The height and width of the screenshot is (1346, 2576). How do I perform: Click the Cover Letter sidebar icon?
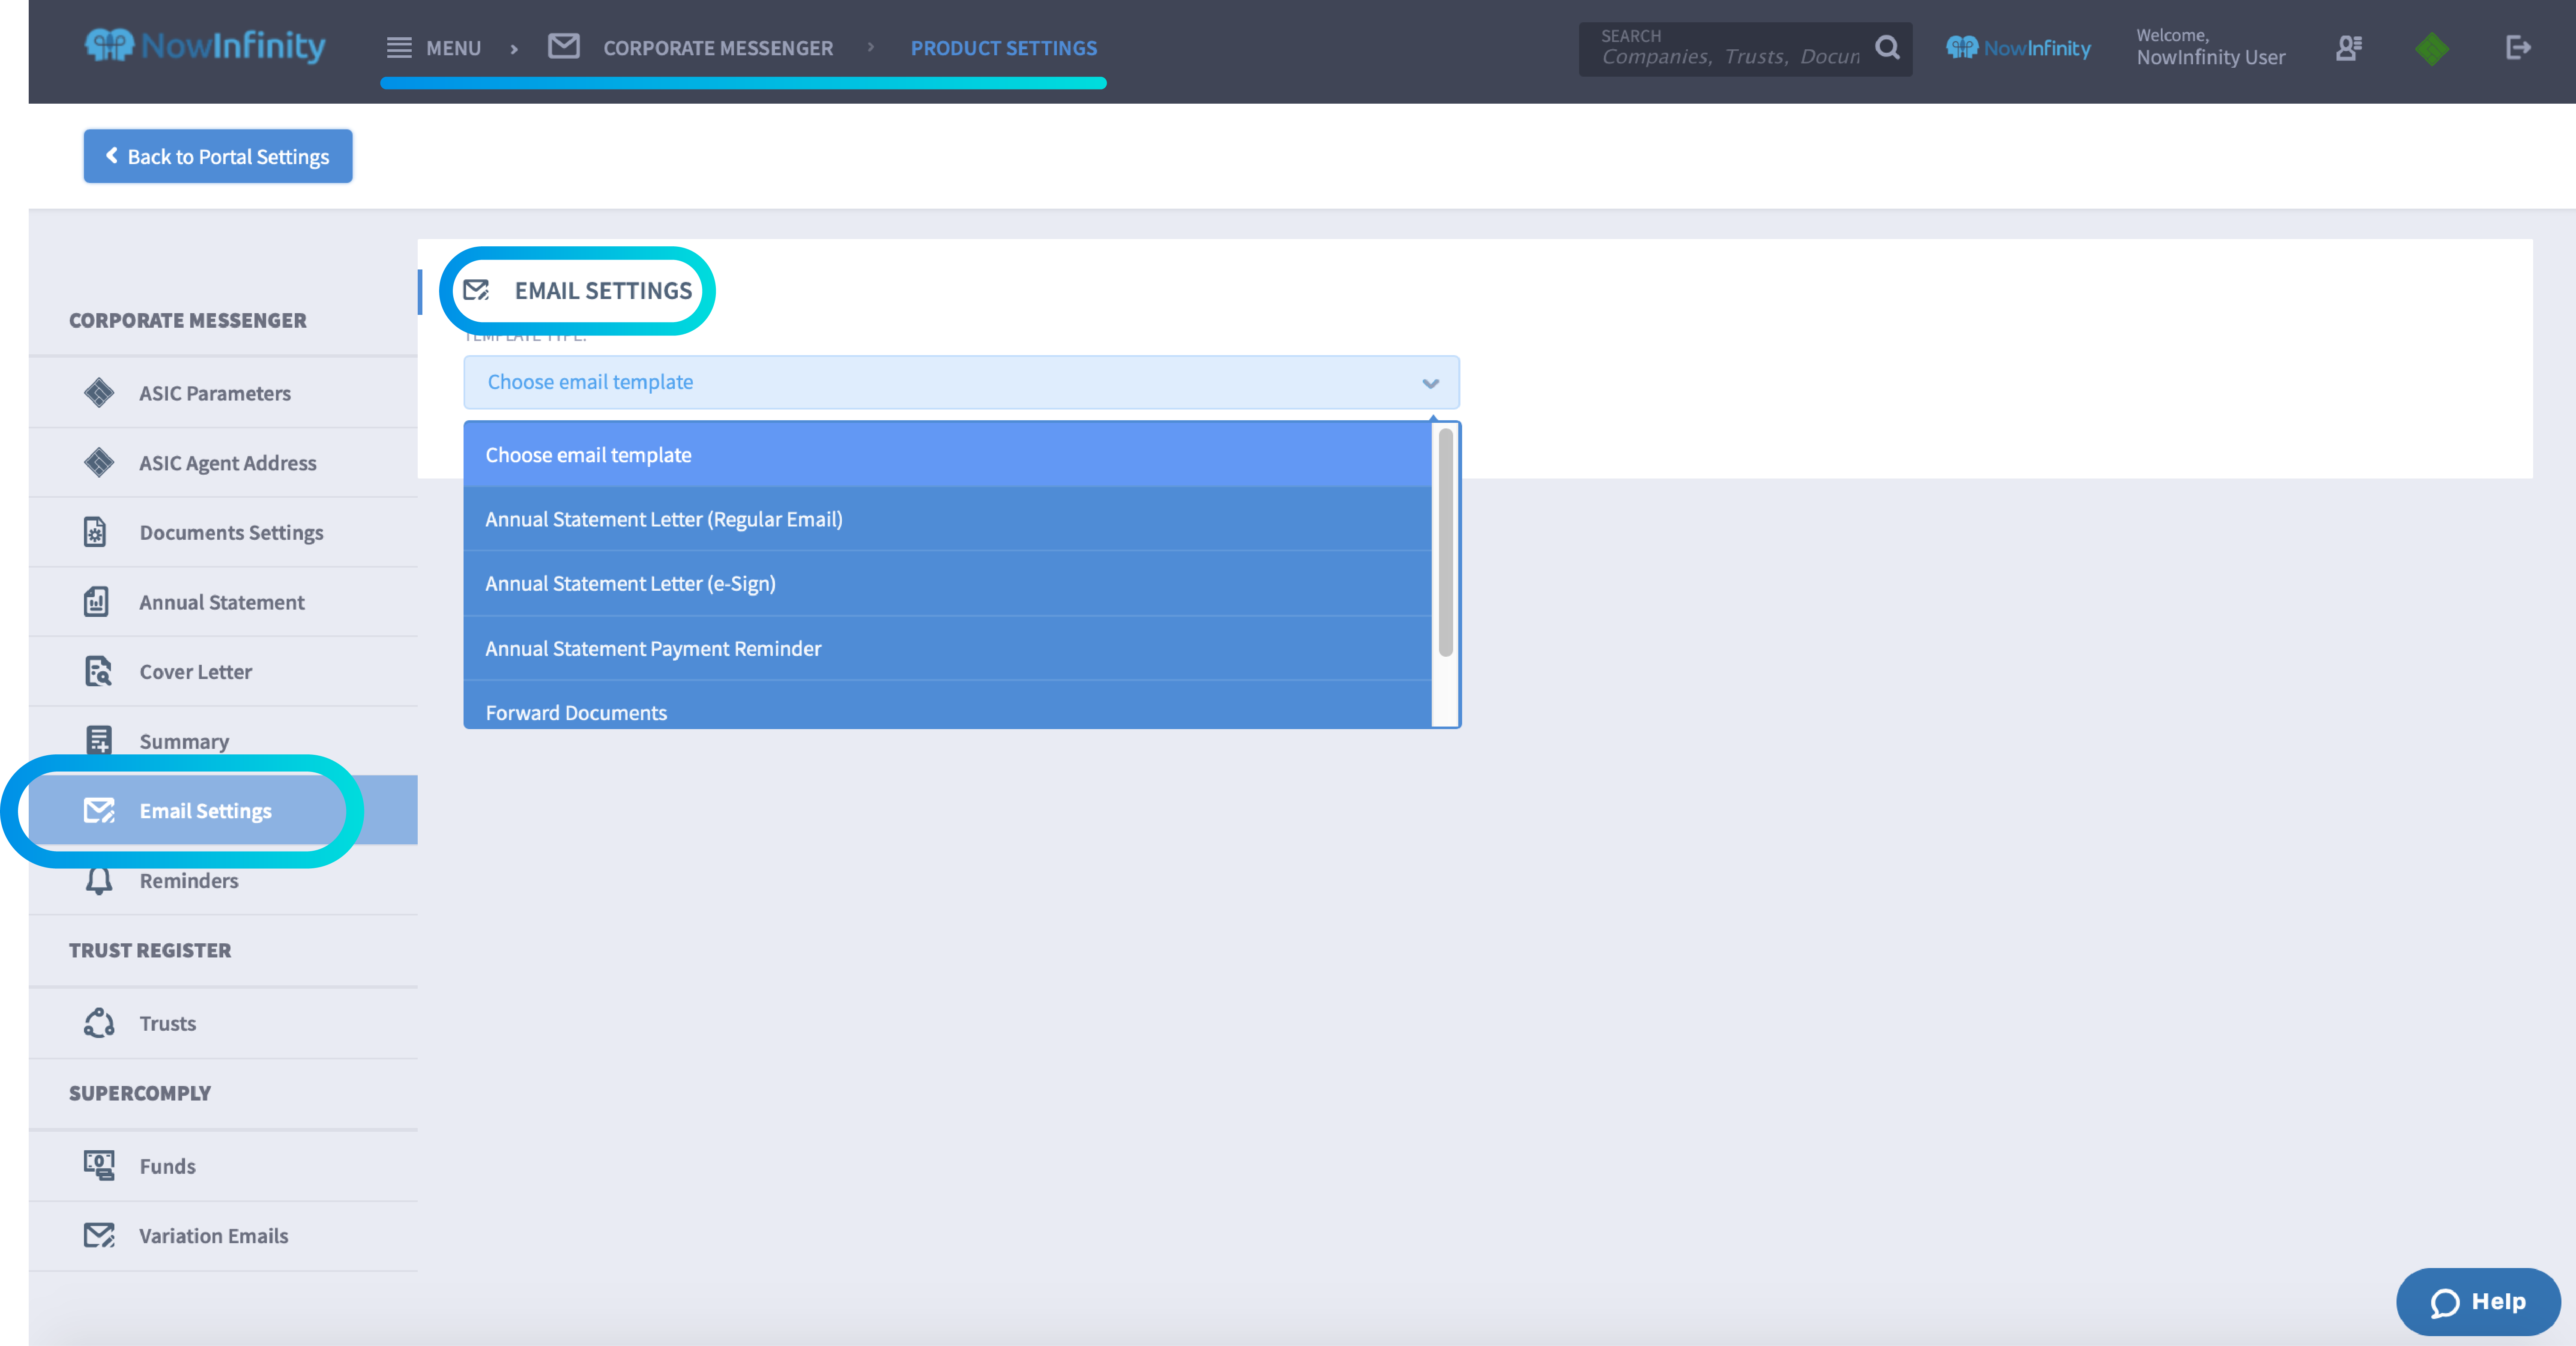97,671
